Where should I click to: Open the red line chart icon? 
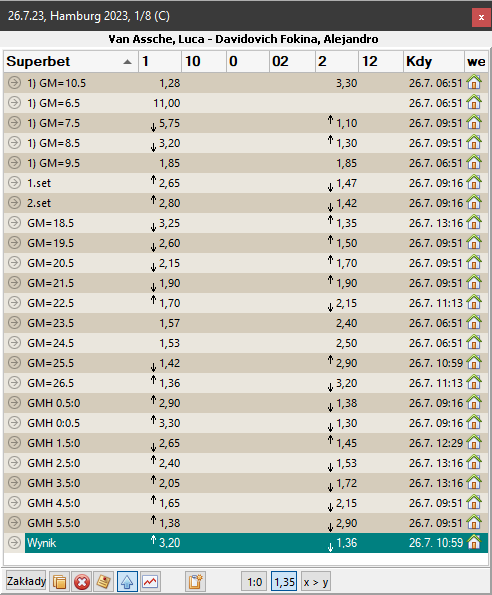[x=150, y=581]
